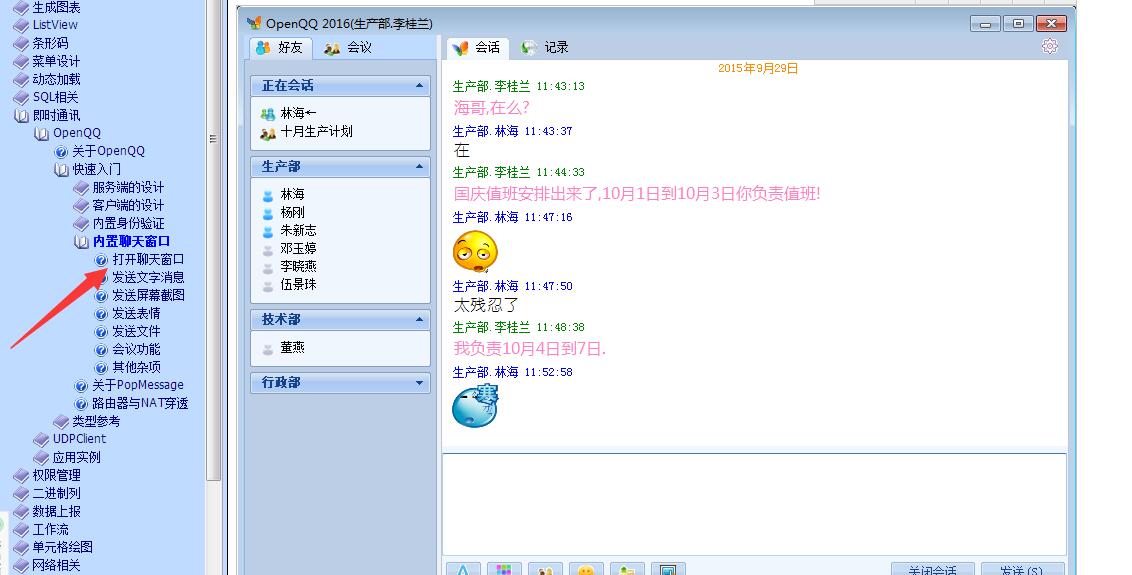Image resolution: width=1132 pixels, height=575 pixels.
Task: Switch to the 会议 tab
Action: pyautogui.click(x=348, y=48)
